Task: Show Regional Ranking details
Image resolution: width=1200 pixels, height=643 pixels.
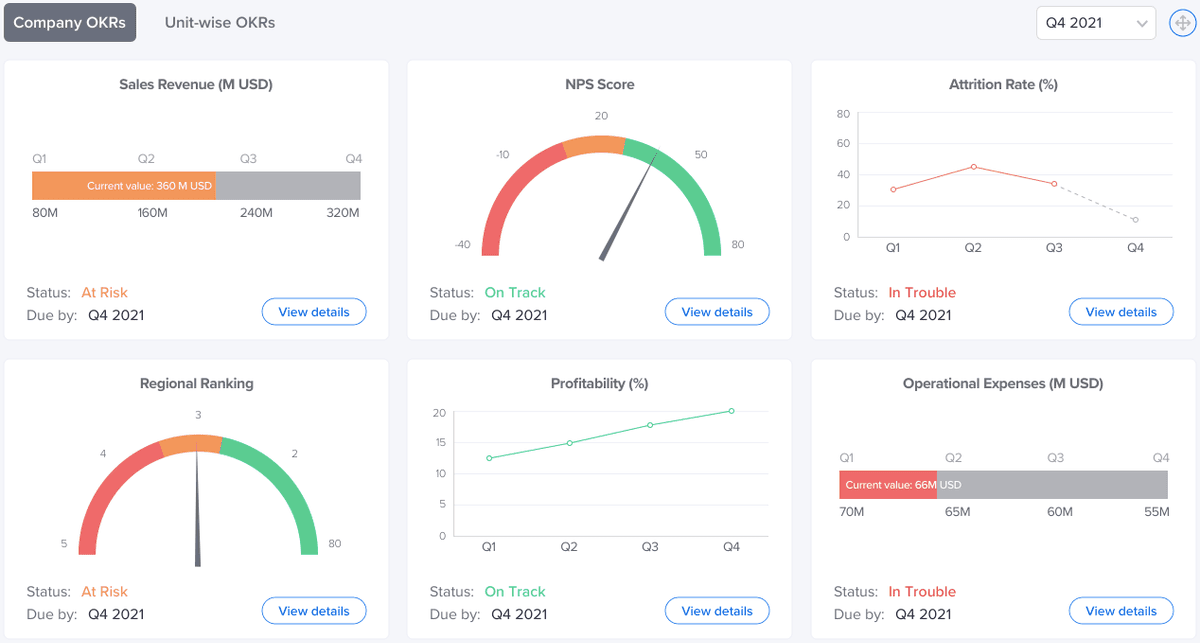Action: tap(314, 611)
